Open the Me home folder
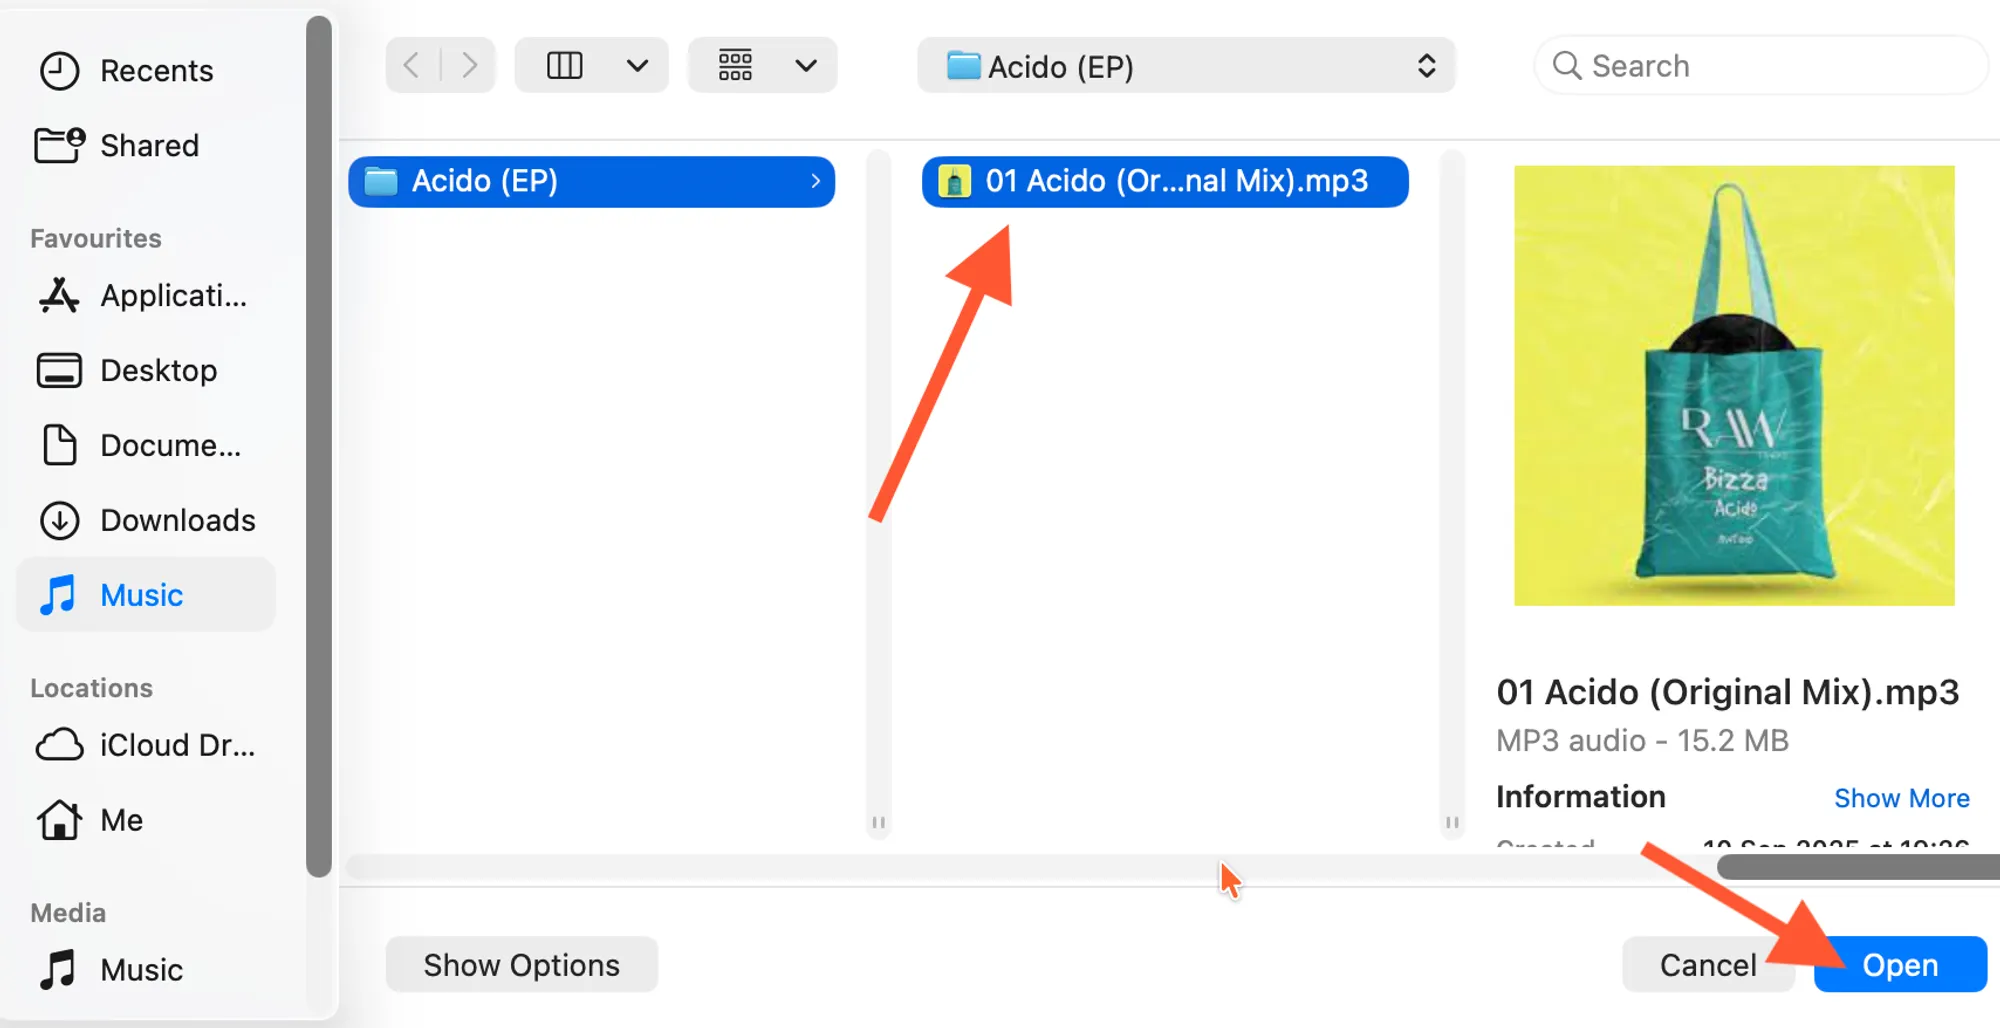This screenshot has width=2000, height=1028. coord(90,821)
